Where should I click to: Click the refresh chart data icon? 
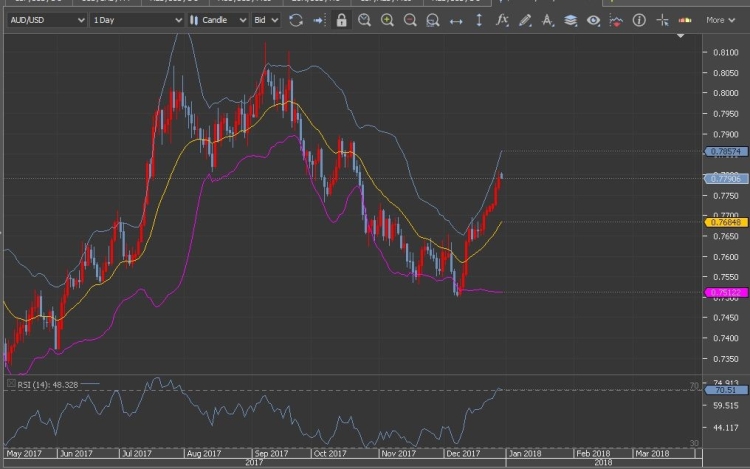point(295,20)
